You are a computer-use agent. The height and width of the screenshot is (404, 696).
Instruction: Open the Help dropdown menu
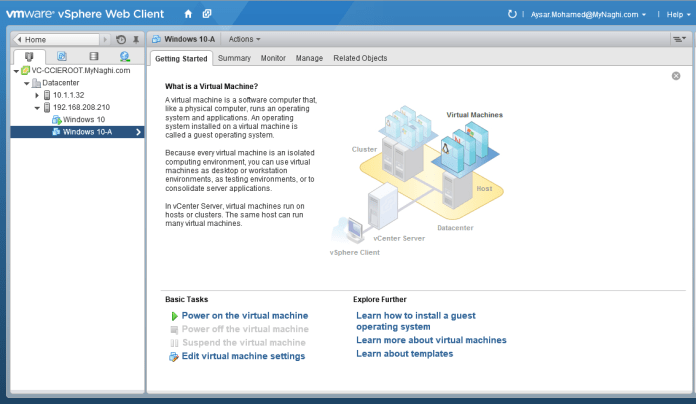(x=672, y=15)
